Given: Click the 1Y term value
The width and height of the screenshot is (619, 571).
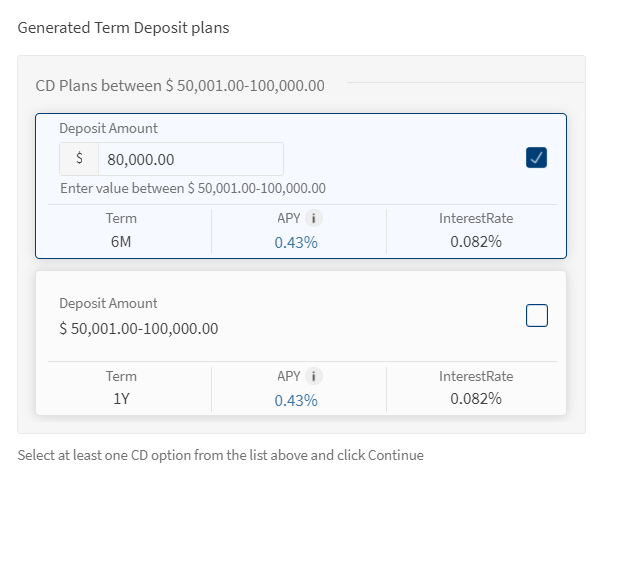Looking at the screenshot, I should tap(121, 399).
